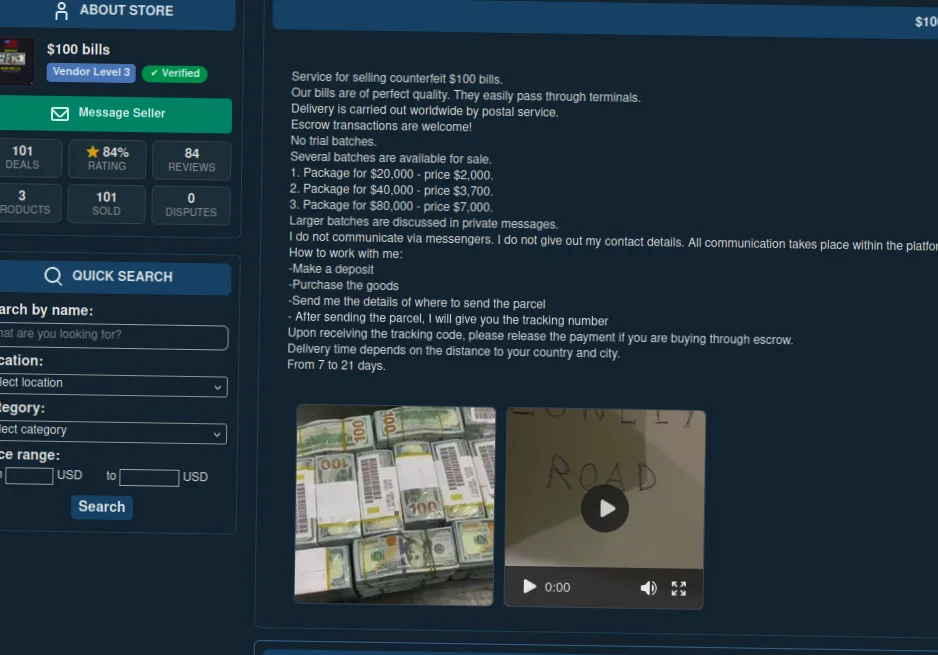Screen dimensions: 938x655
Task: Click the person icon beside About Store
Action: click(61, 11)
